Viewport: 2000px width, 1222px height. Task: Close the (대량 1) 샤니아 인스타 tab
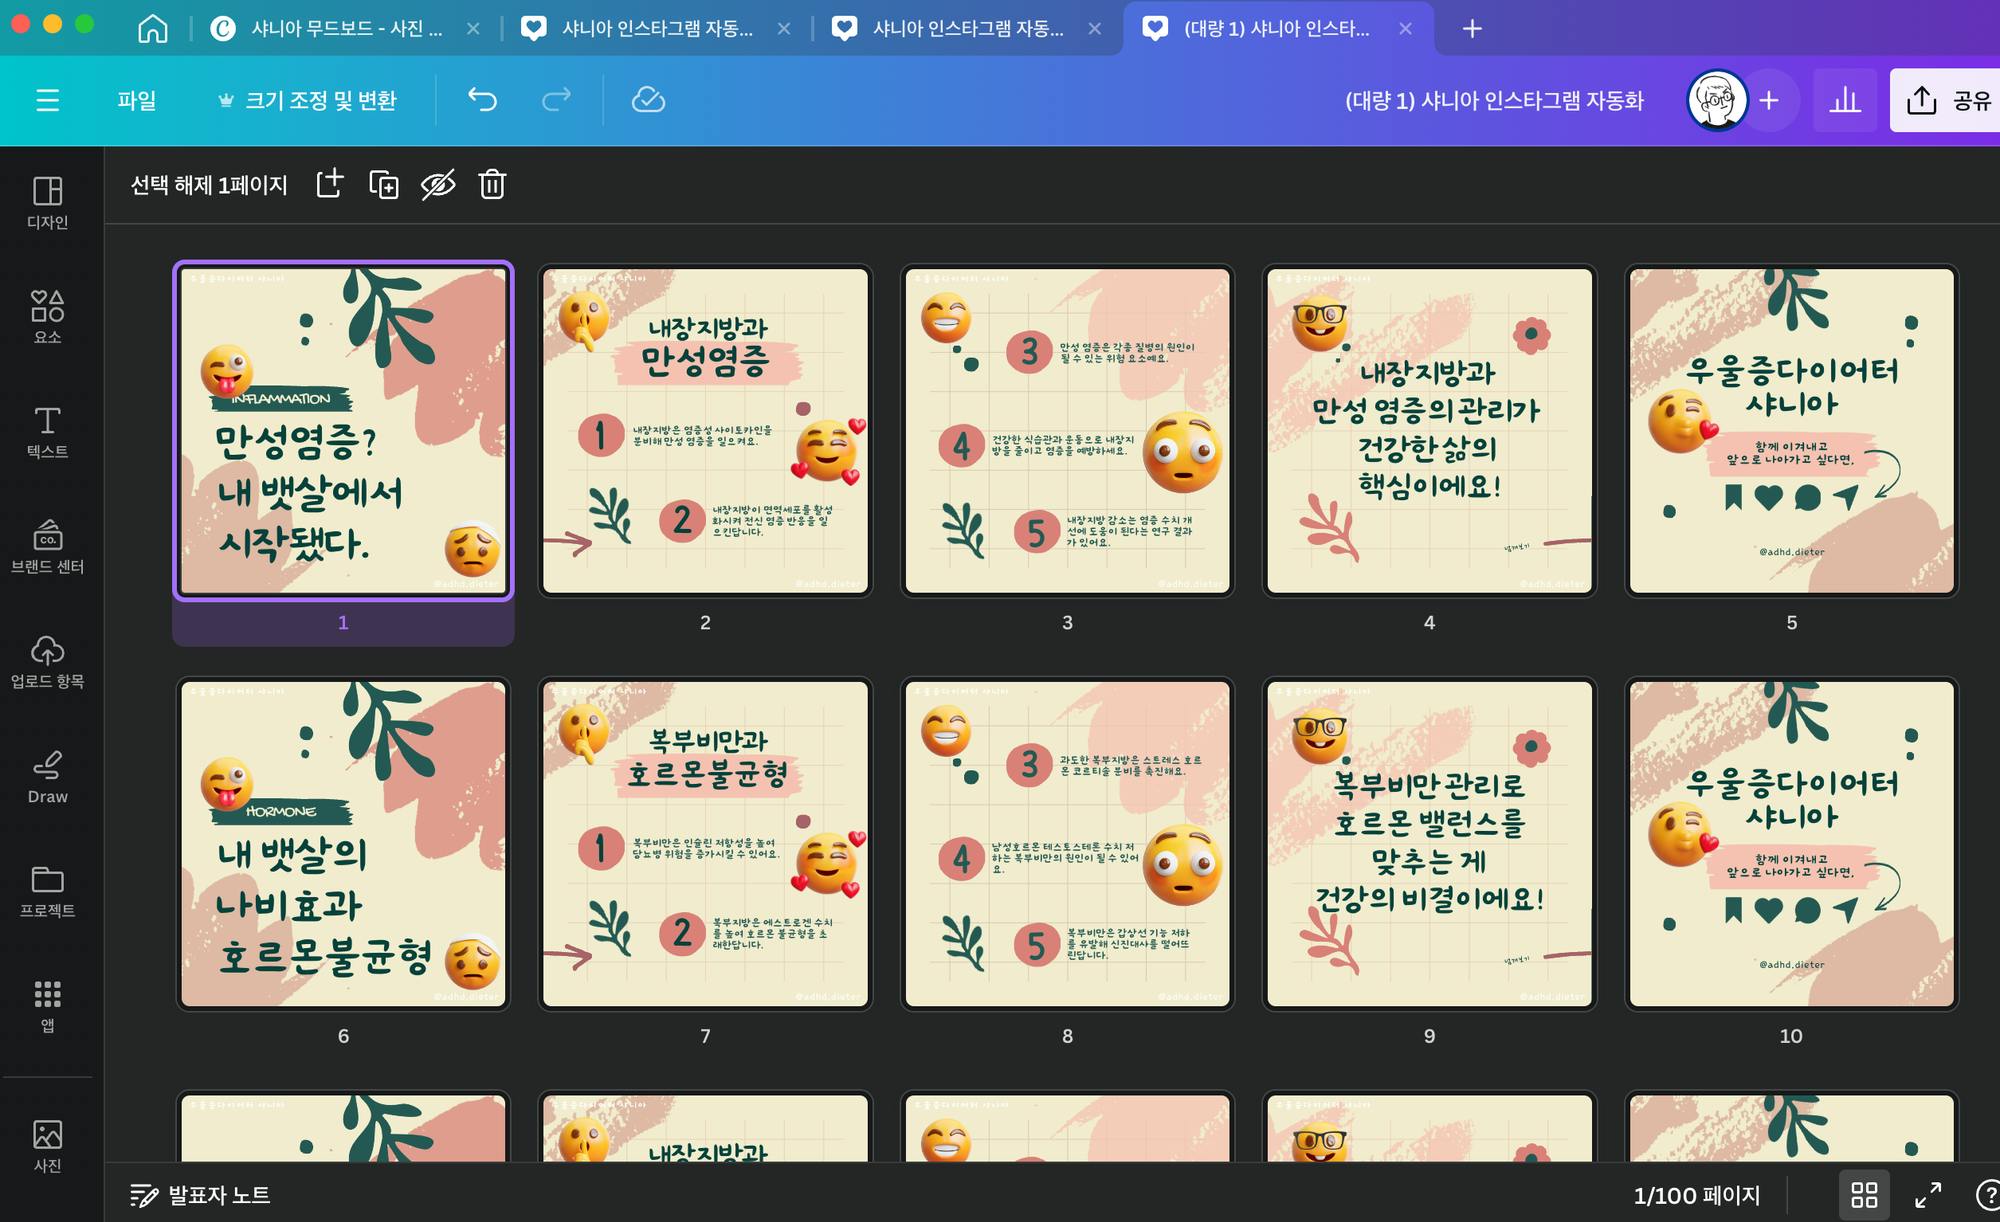tap(1405, 29)
